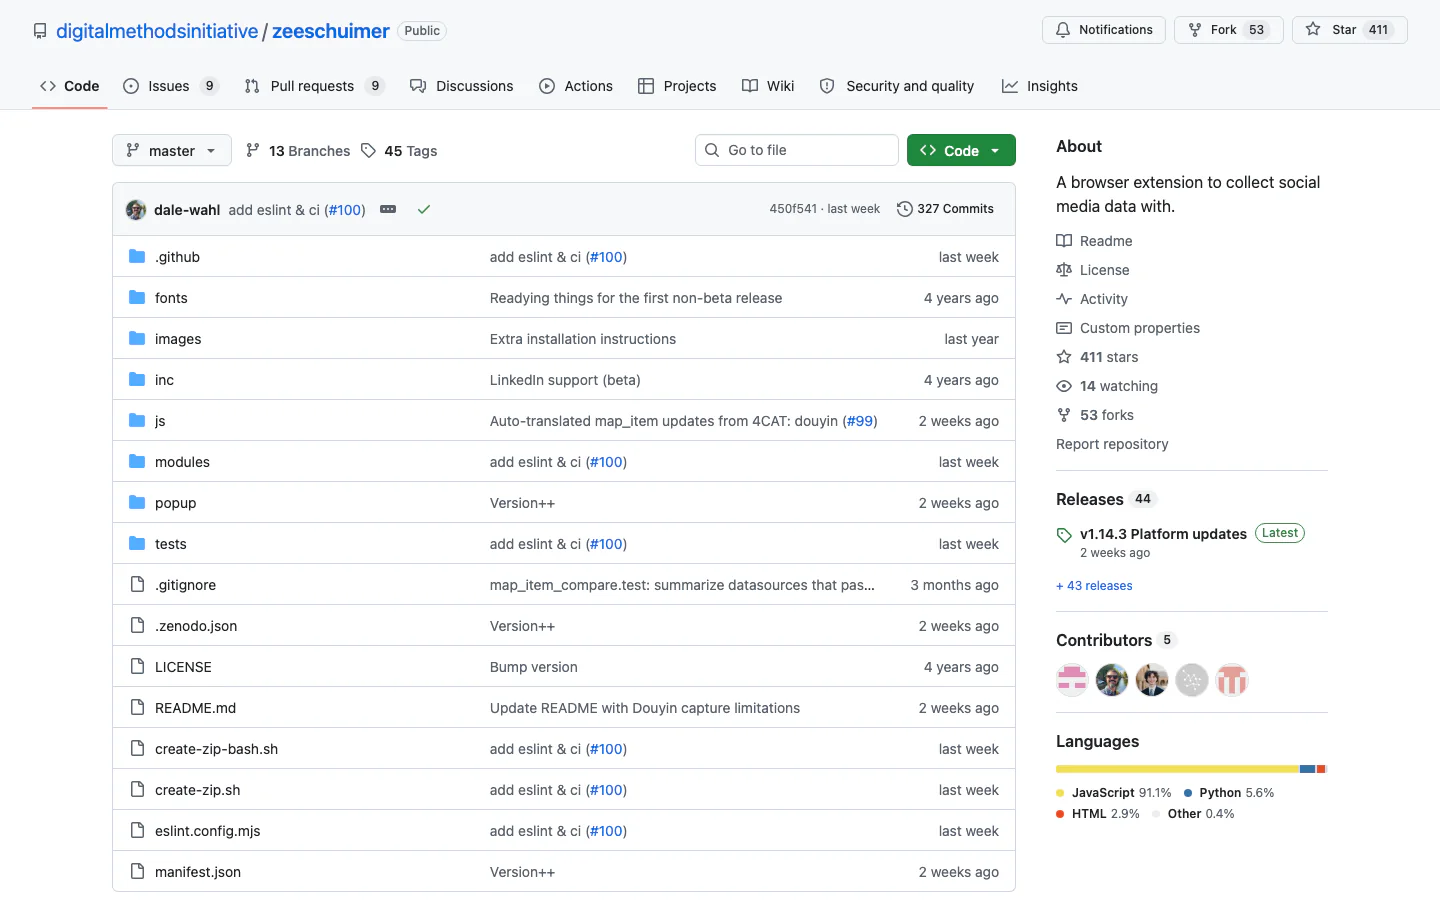
Task: View 411 stars link
Action: click(x=1098, y=357)
